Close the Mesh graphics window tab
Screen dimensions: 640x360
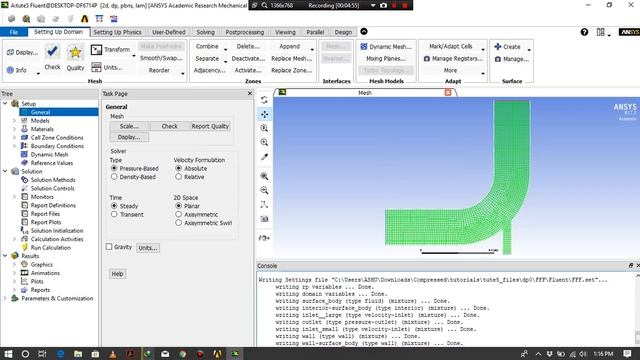pos(448,93)
